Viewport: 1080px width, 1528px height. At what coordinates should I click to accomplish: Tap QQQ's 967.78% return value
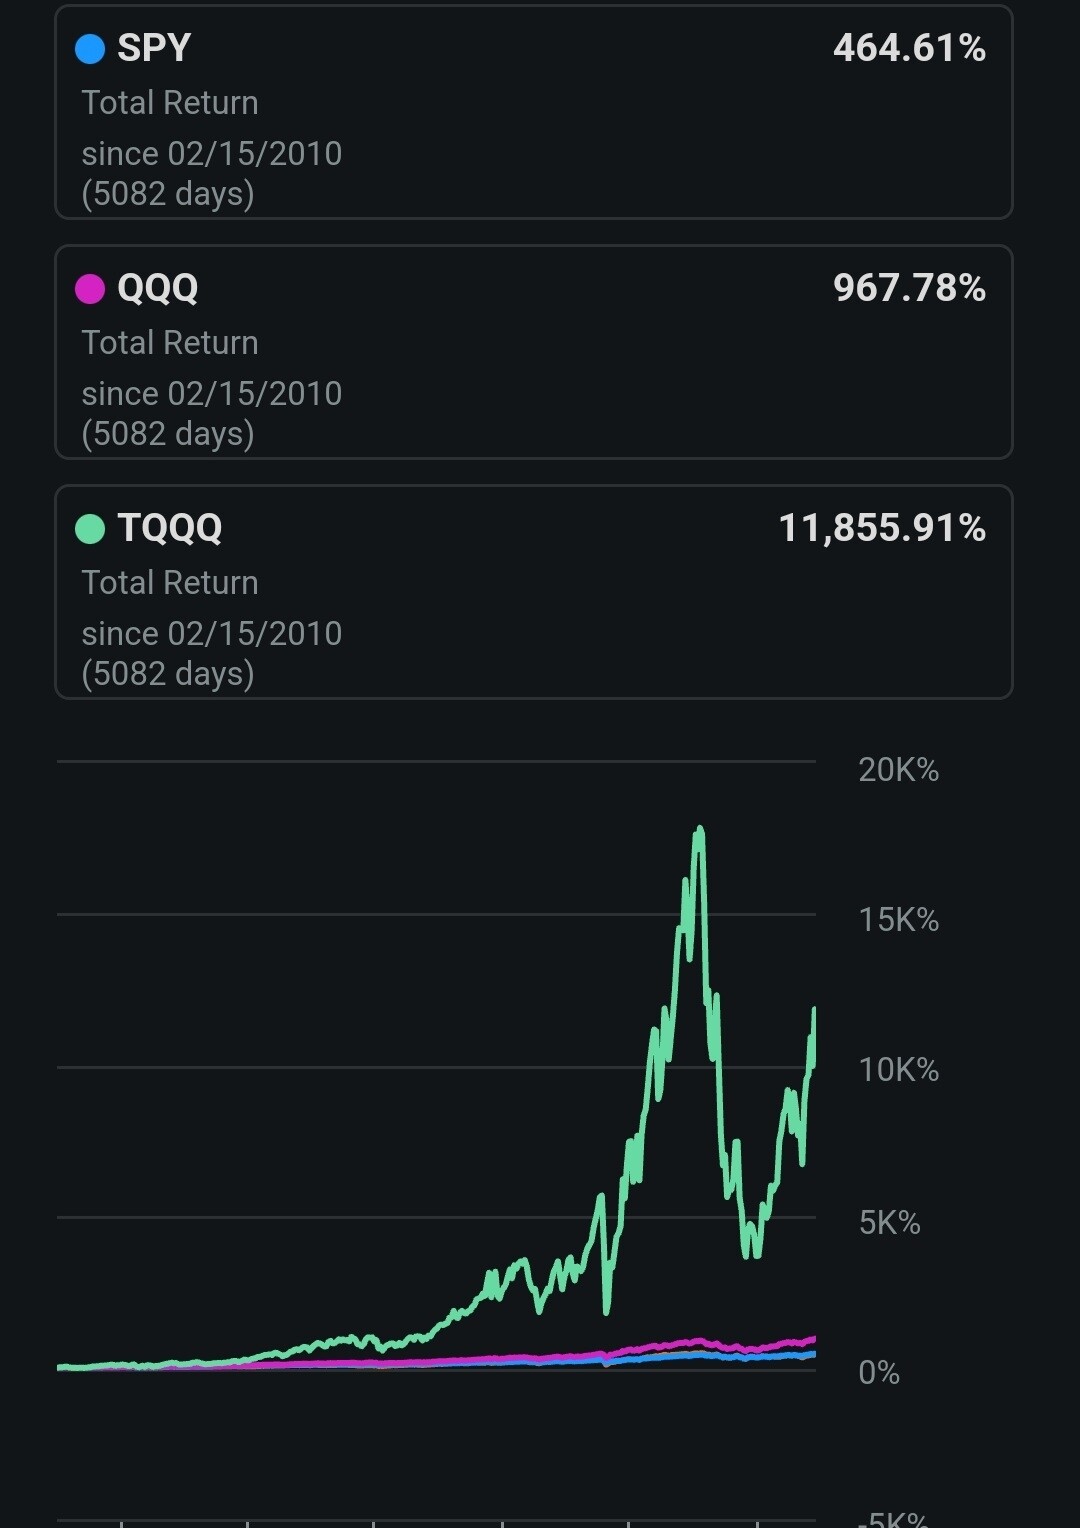(908, 288)
